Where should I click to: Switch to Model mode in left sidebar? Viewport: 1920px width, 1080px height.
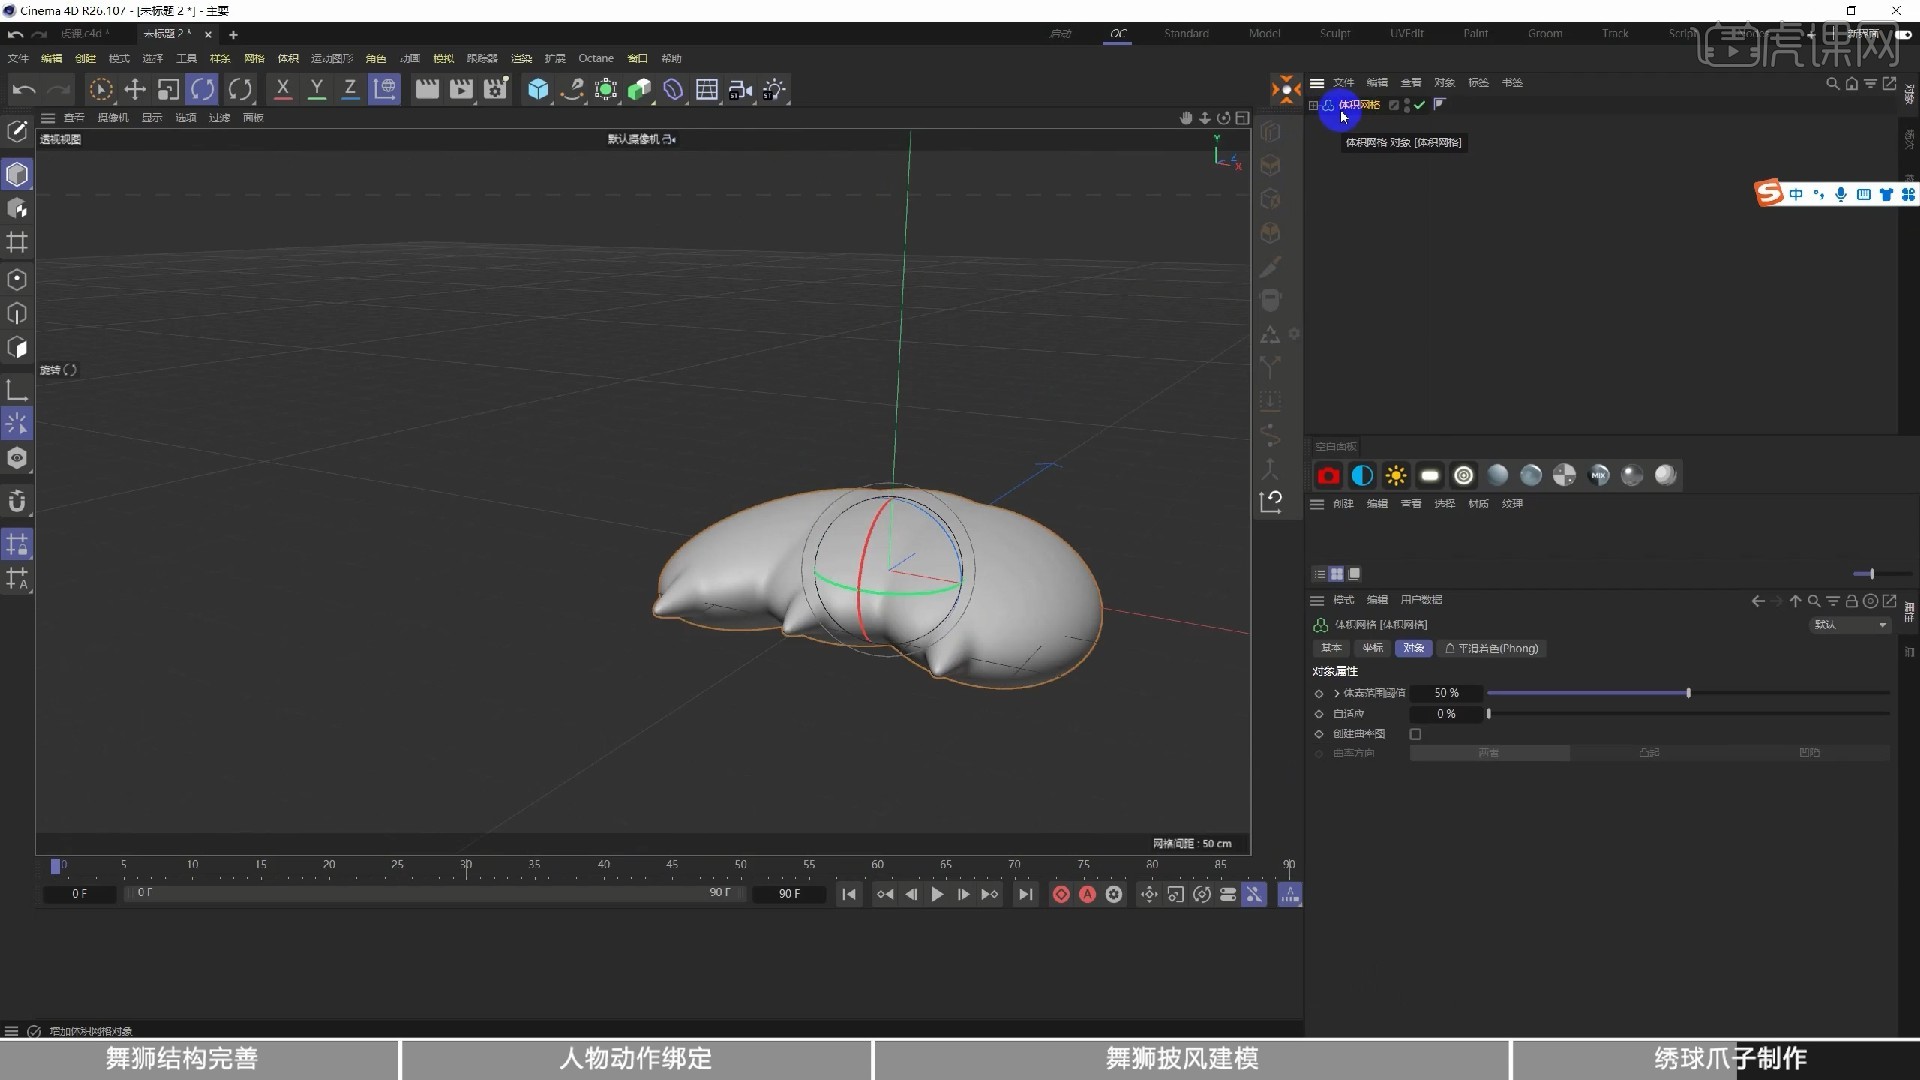point(17,175)
